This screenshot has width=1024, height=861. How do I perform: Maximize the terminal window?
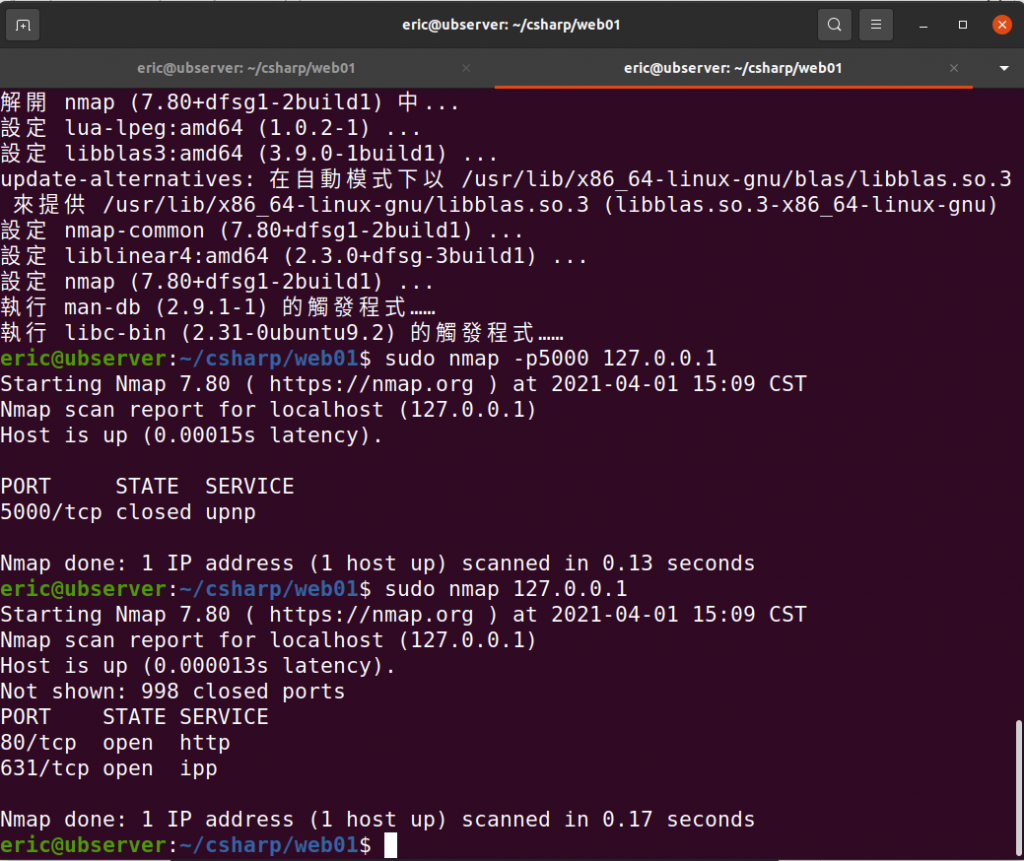tap(962, 25)
